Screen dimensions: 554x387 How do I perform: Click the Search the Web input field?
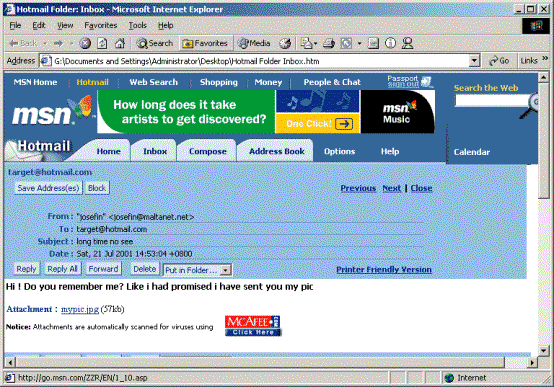[492, 101]
